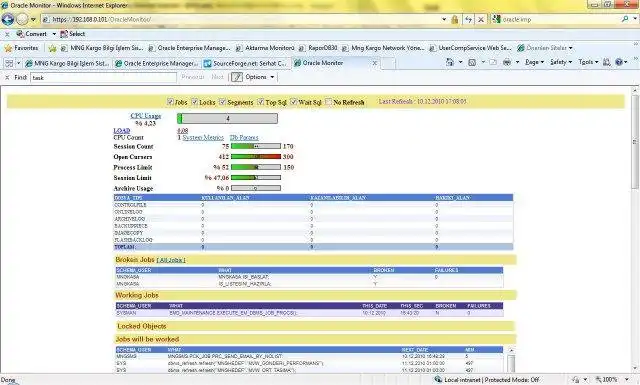Open a new blank tab

(x=388, y=63)
